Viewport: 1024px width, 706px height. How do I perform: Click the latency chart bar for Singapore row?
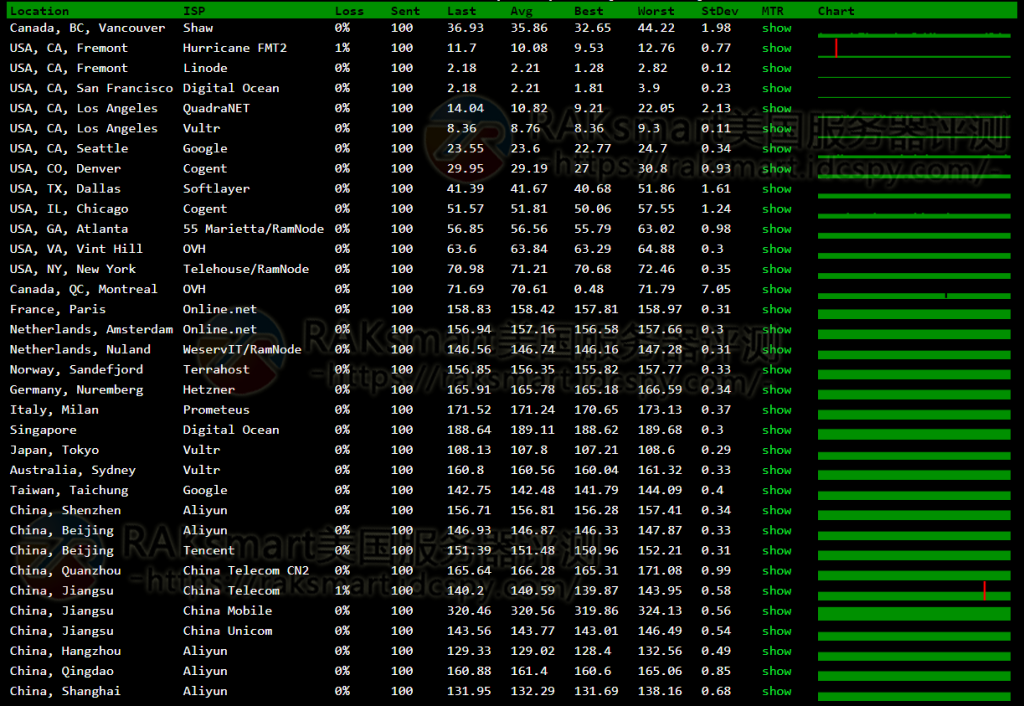point(914,434)
